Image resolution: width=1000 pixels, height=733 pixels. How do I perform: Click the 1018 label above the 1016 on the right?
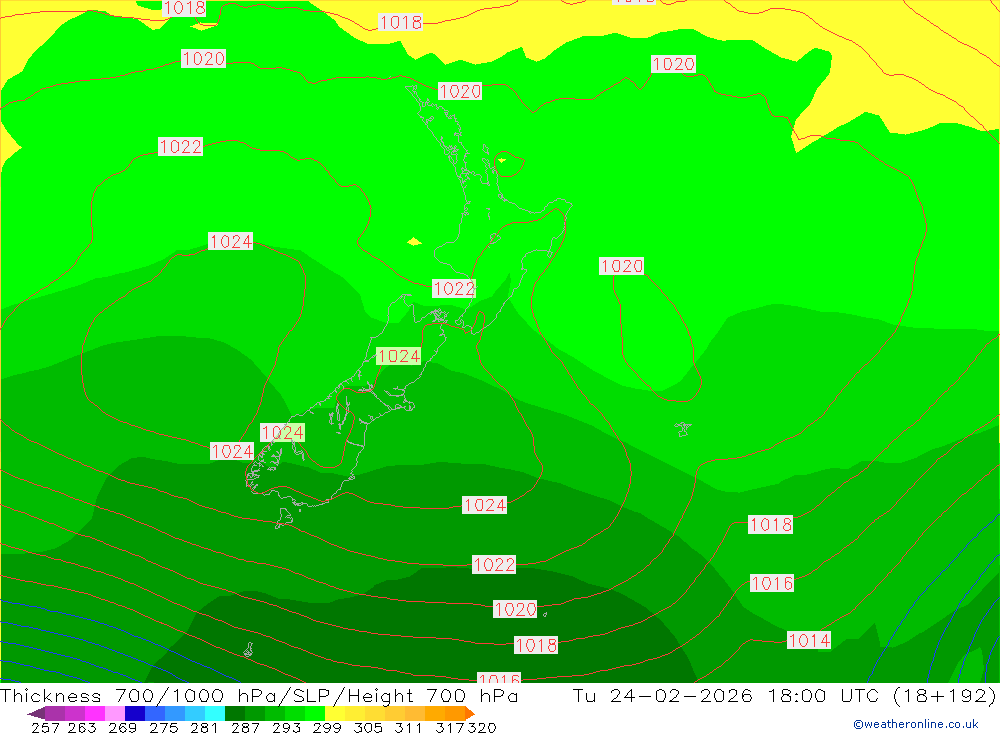(x=770, y=524)
